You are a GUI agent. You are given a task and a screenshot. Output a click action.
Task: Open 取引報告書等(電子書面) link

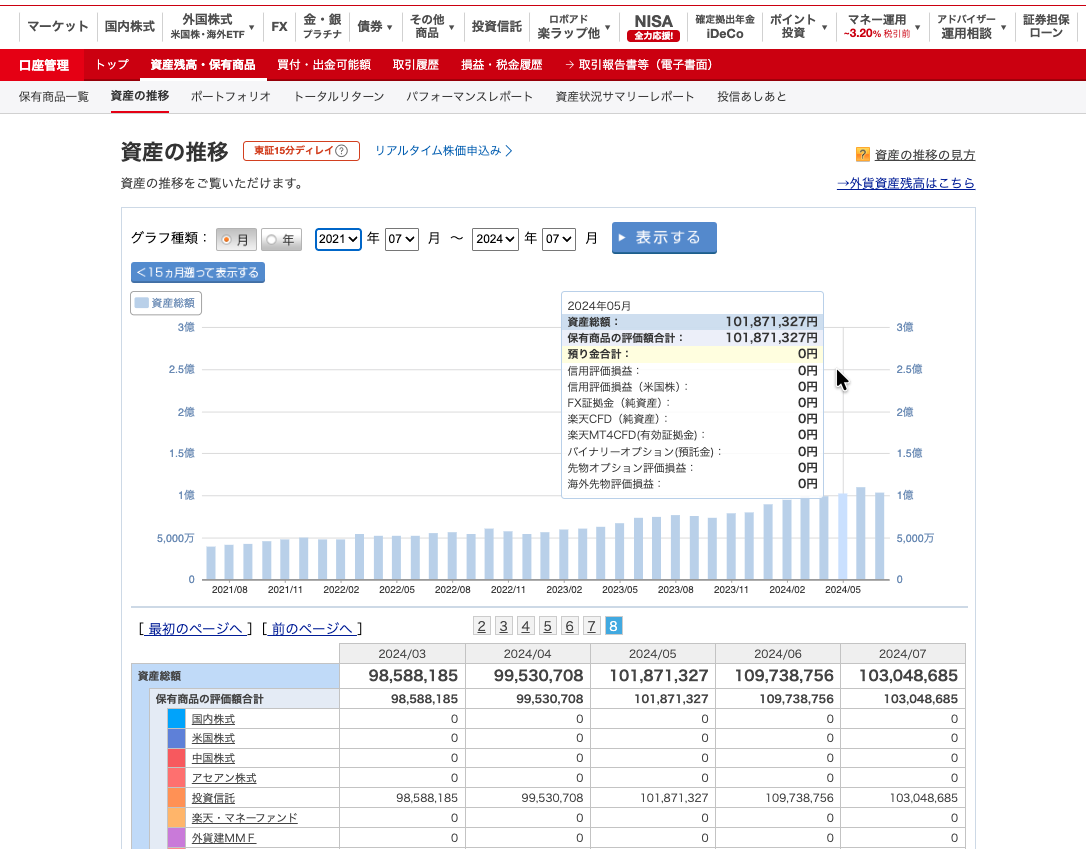click(x=639, y=65)
